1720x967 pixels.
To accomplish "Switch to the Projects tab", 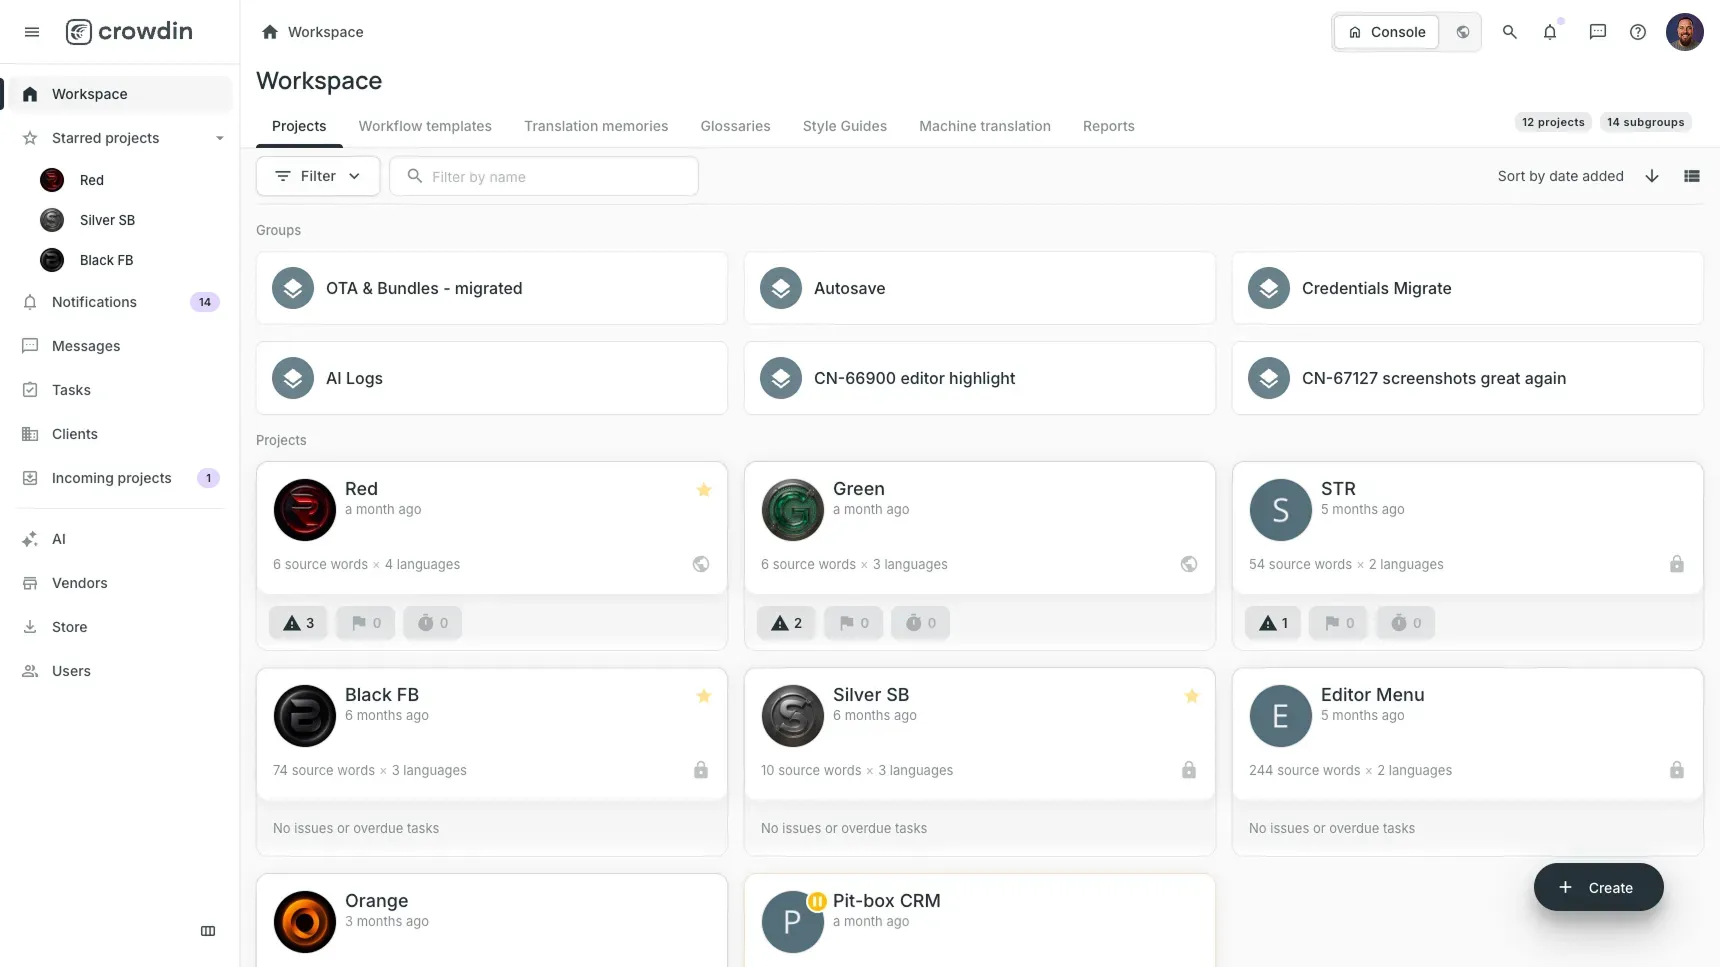I will pyautogui.click(x=299, y=126).
